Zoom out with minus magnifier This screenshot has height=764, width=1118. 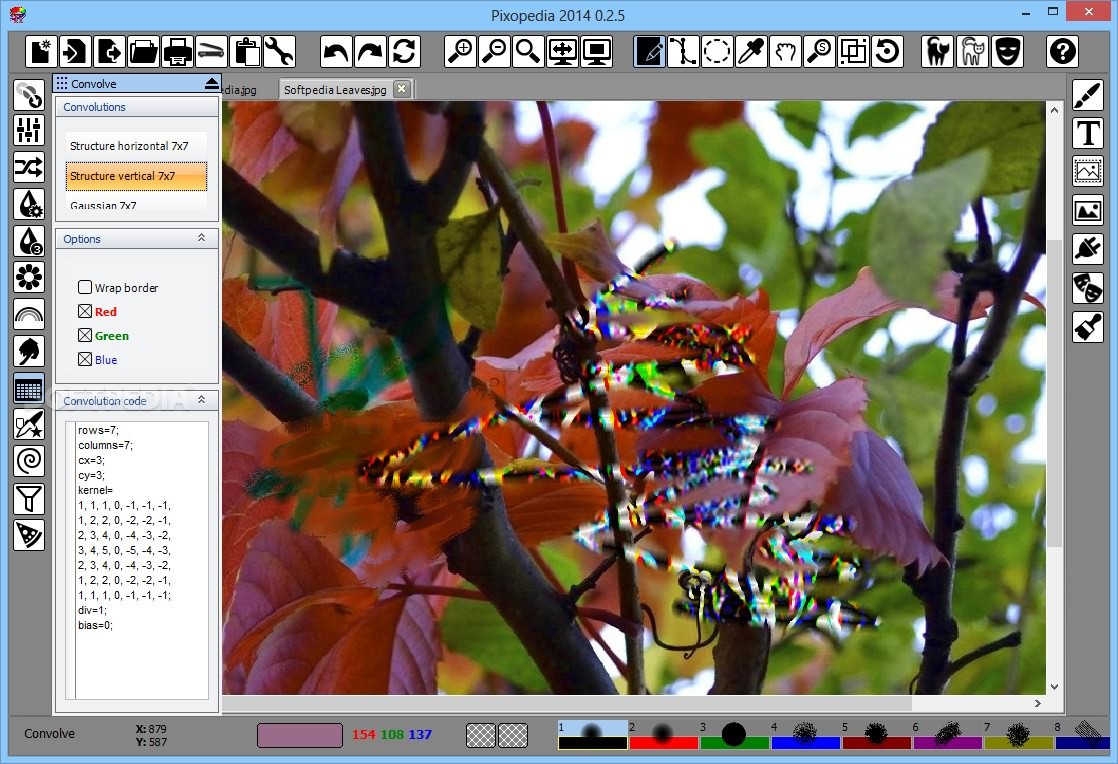point(494,51)
